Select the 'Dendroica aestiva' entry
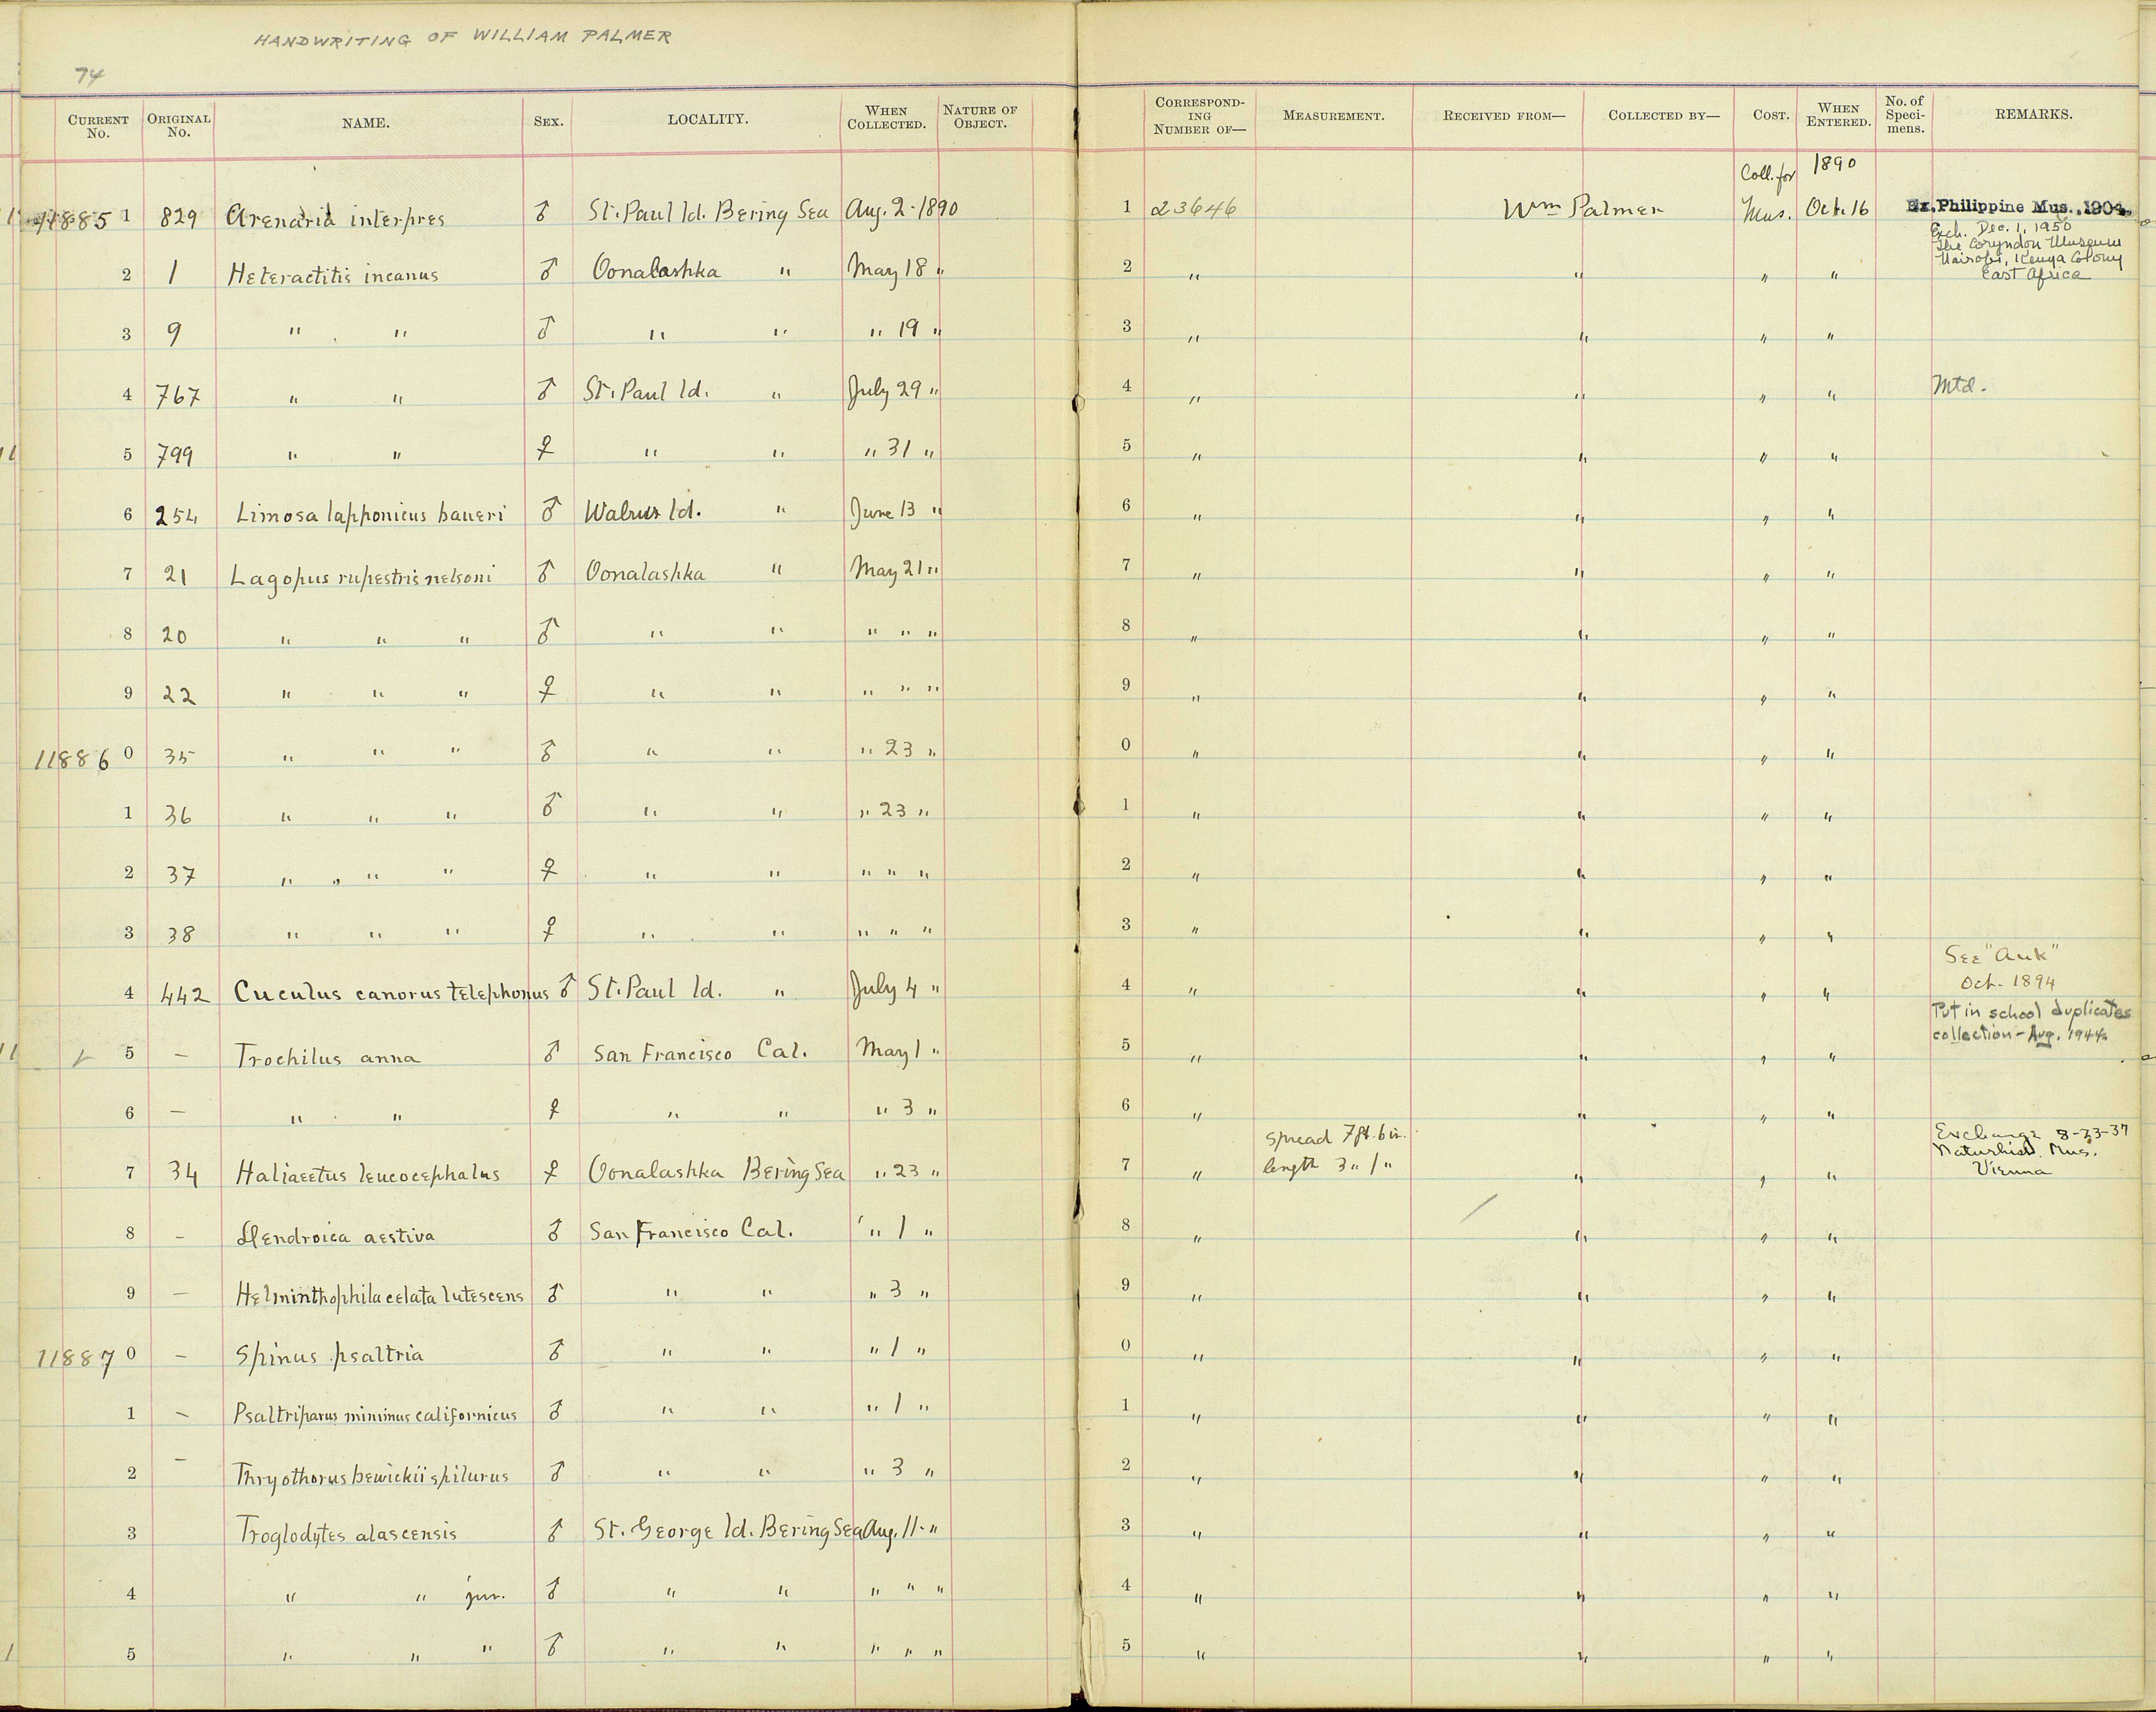2156x1712 pixels. coord(335,1235)
